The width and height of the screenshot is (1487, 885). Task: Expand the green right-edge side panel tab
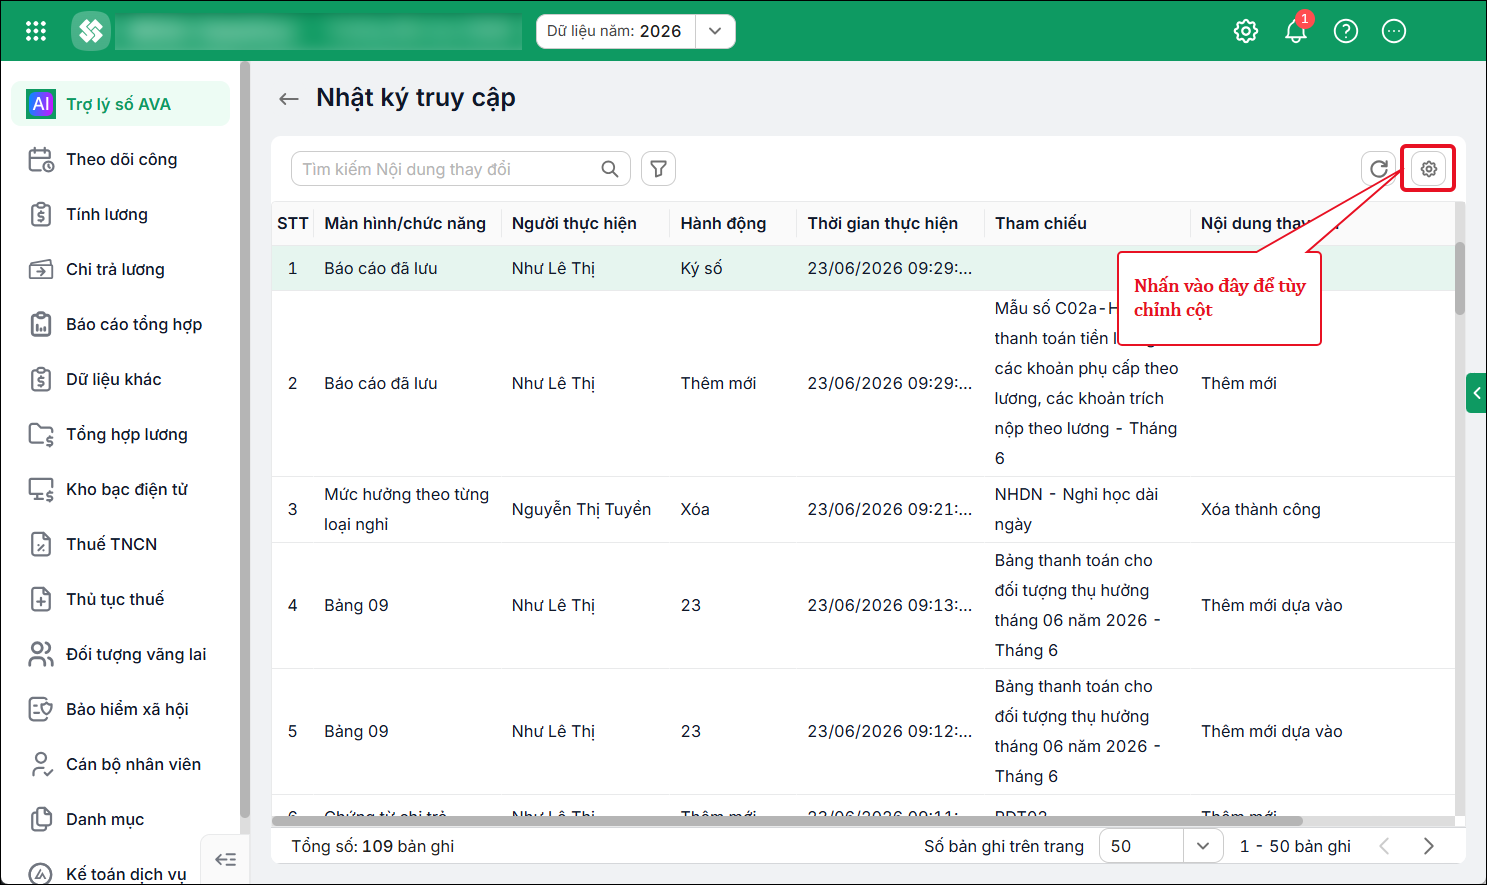(x=1476, y=393)
